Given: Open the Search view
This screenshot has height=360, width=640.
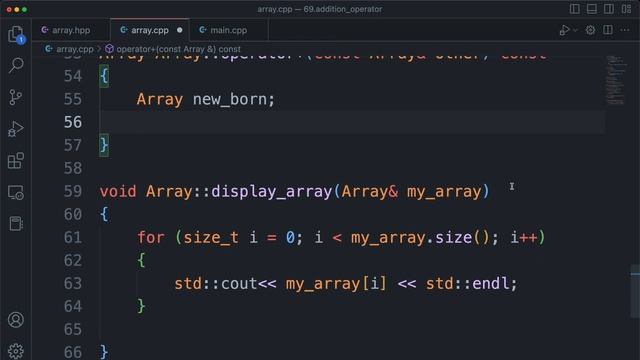Looking at the screenshot, I should tap(16, 65).
